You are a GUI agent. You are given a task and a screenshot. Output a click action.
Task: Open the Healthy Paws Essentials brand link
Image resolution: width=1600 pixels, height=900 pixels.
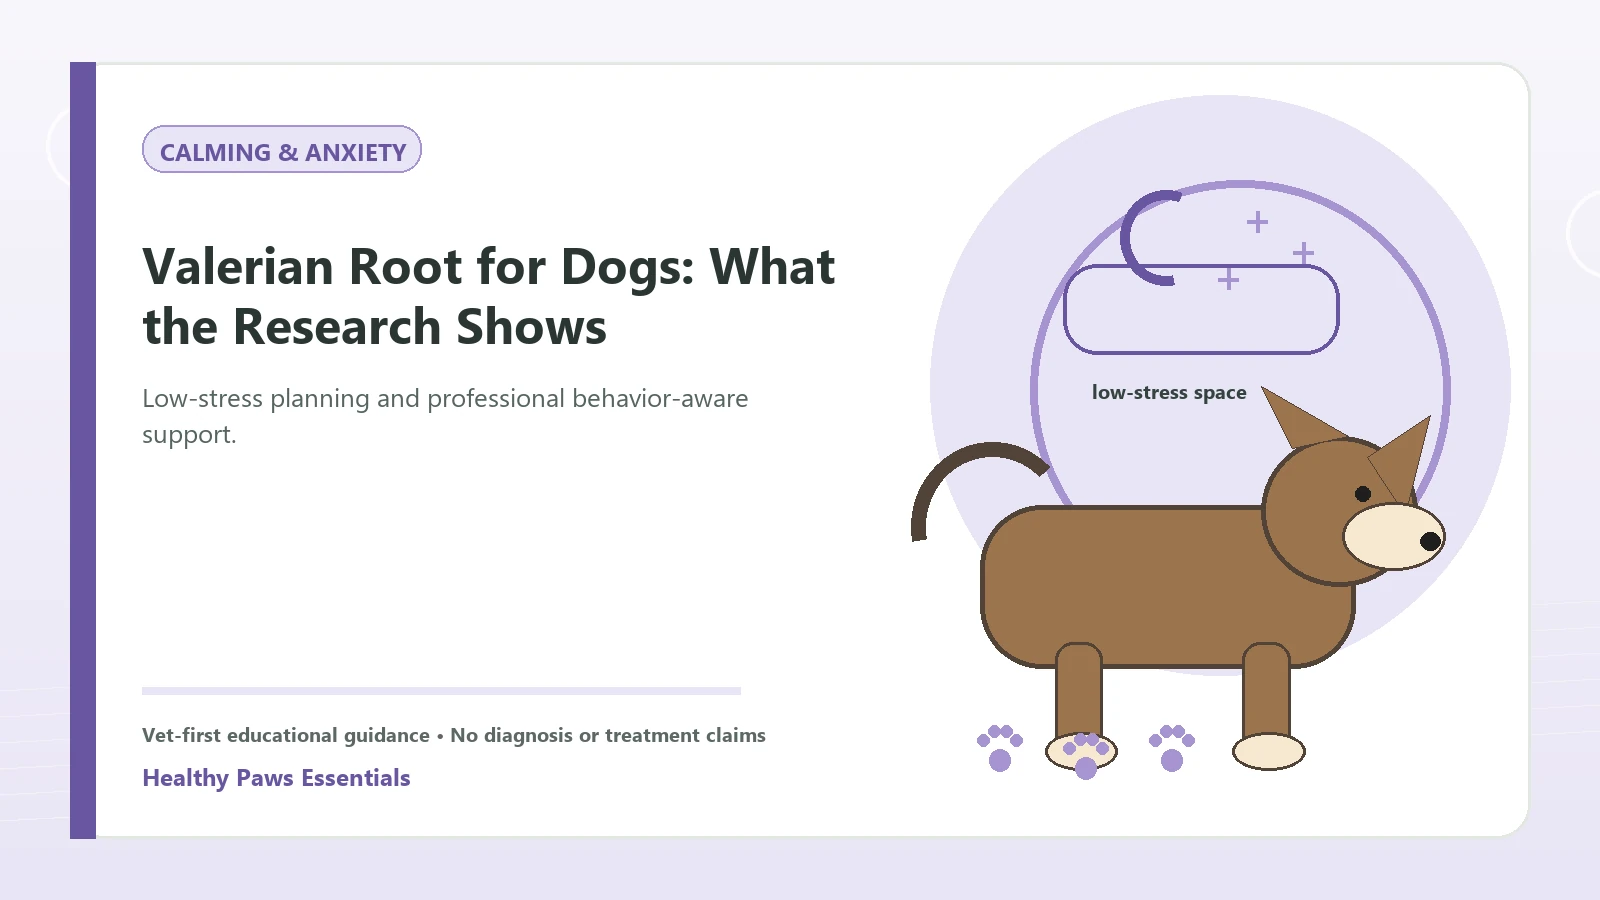pyautogui.click(x=276, y=778)
